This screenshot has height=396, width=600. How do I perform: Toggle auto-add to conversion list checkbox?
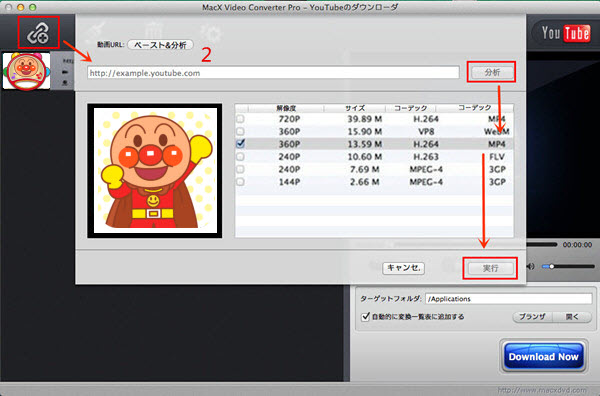365,316
